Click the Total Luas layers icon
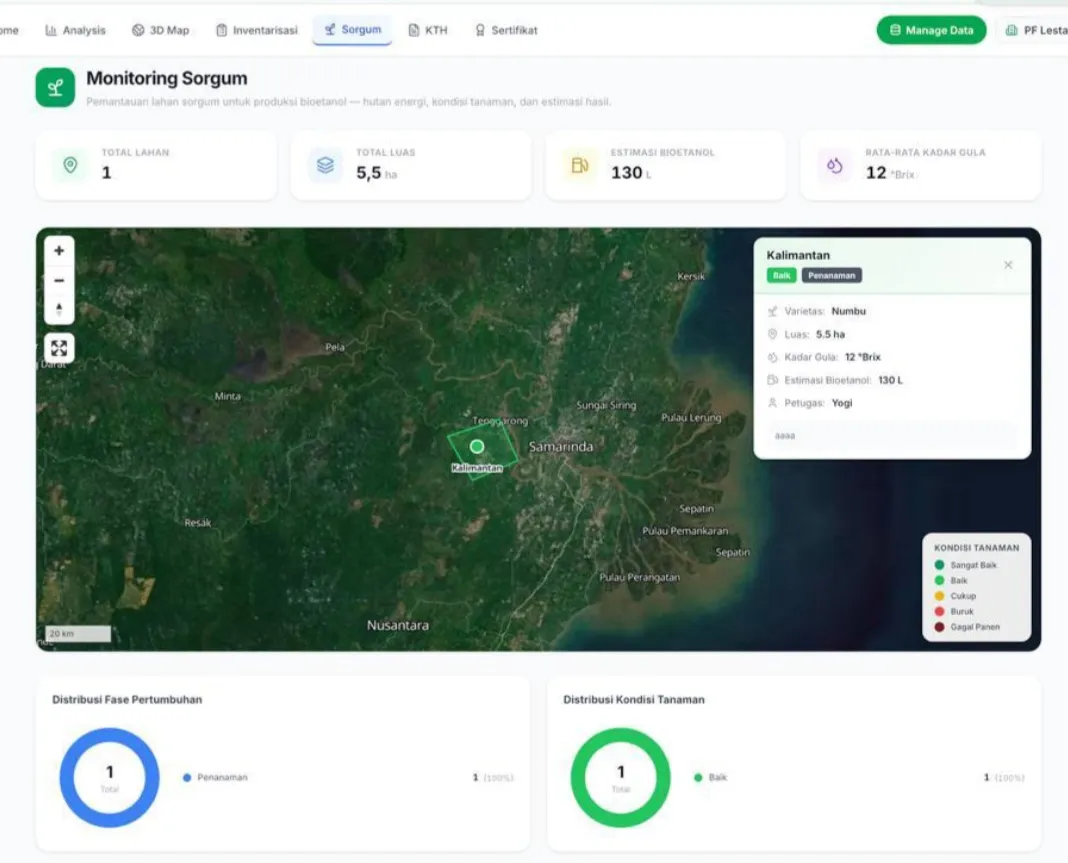 click(325, 165)
